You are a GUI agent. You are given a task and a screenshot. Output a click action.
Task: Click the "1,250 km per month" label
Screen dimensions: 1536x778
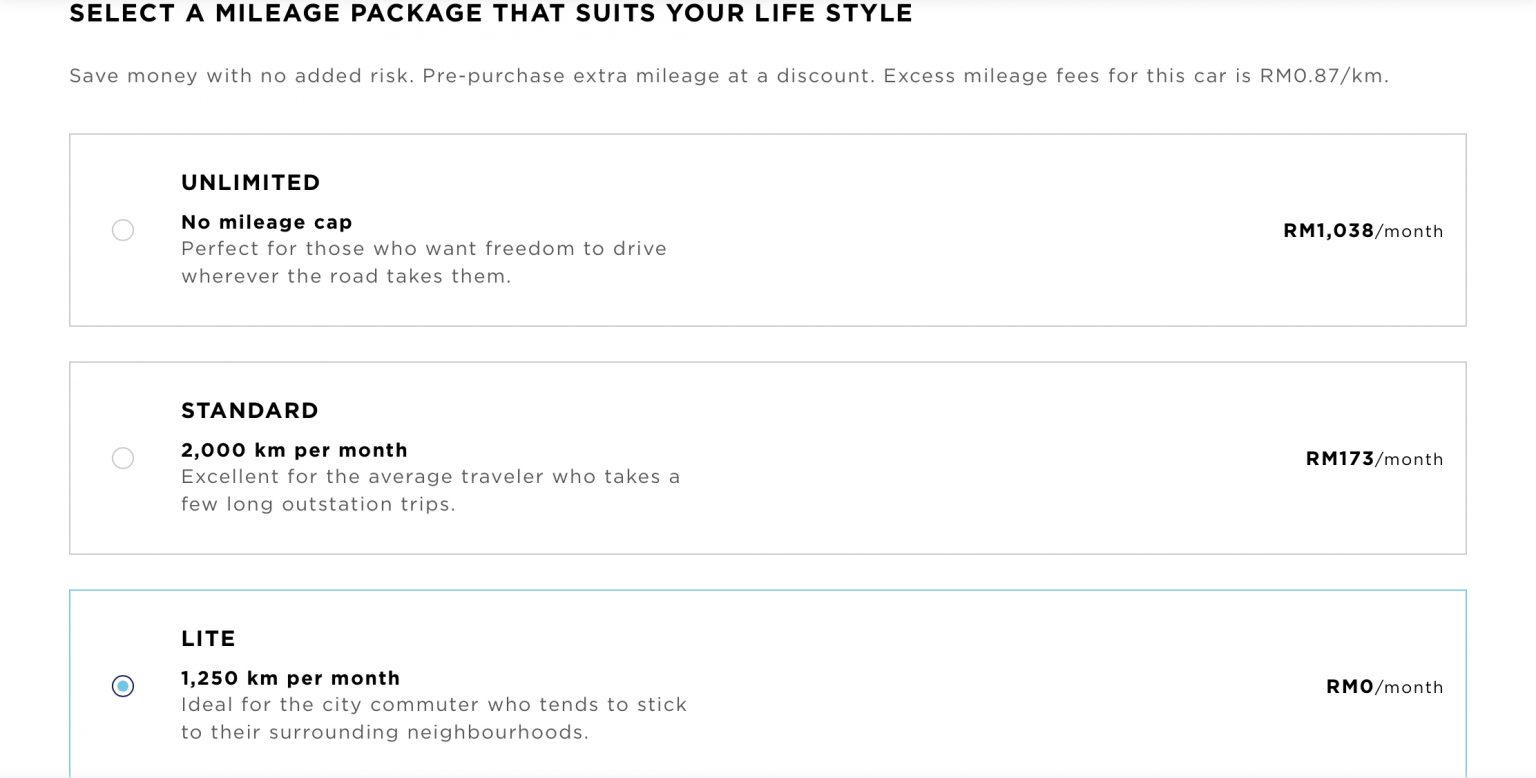pyautogui.click(x=290, y=678)
